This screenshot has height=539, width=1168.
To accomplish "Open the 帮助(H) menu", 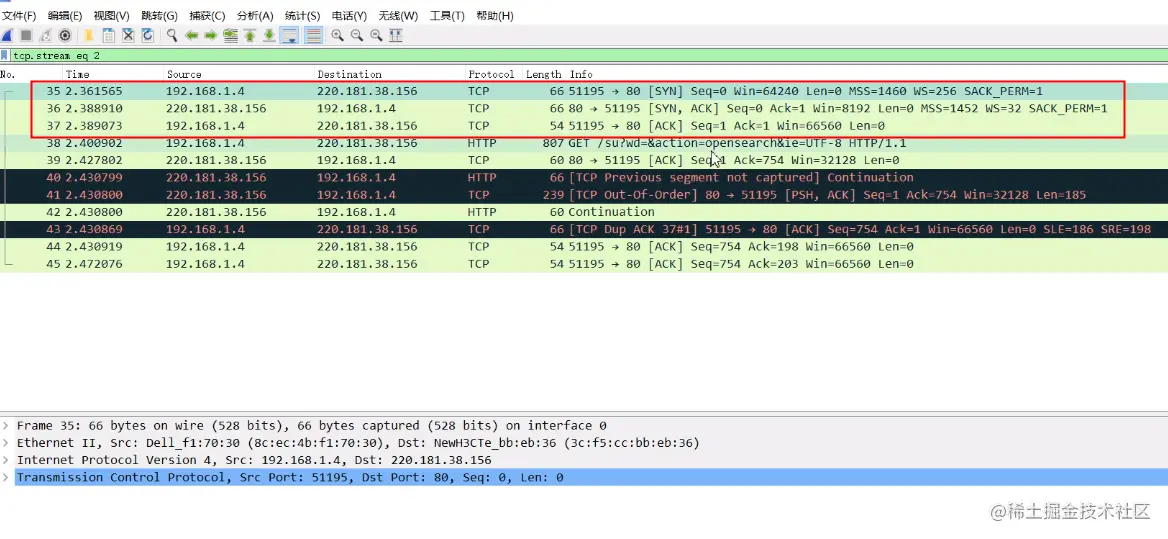I will click(x=495, y=16).
